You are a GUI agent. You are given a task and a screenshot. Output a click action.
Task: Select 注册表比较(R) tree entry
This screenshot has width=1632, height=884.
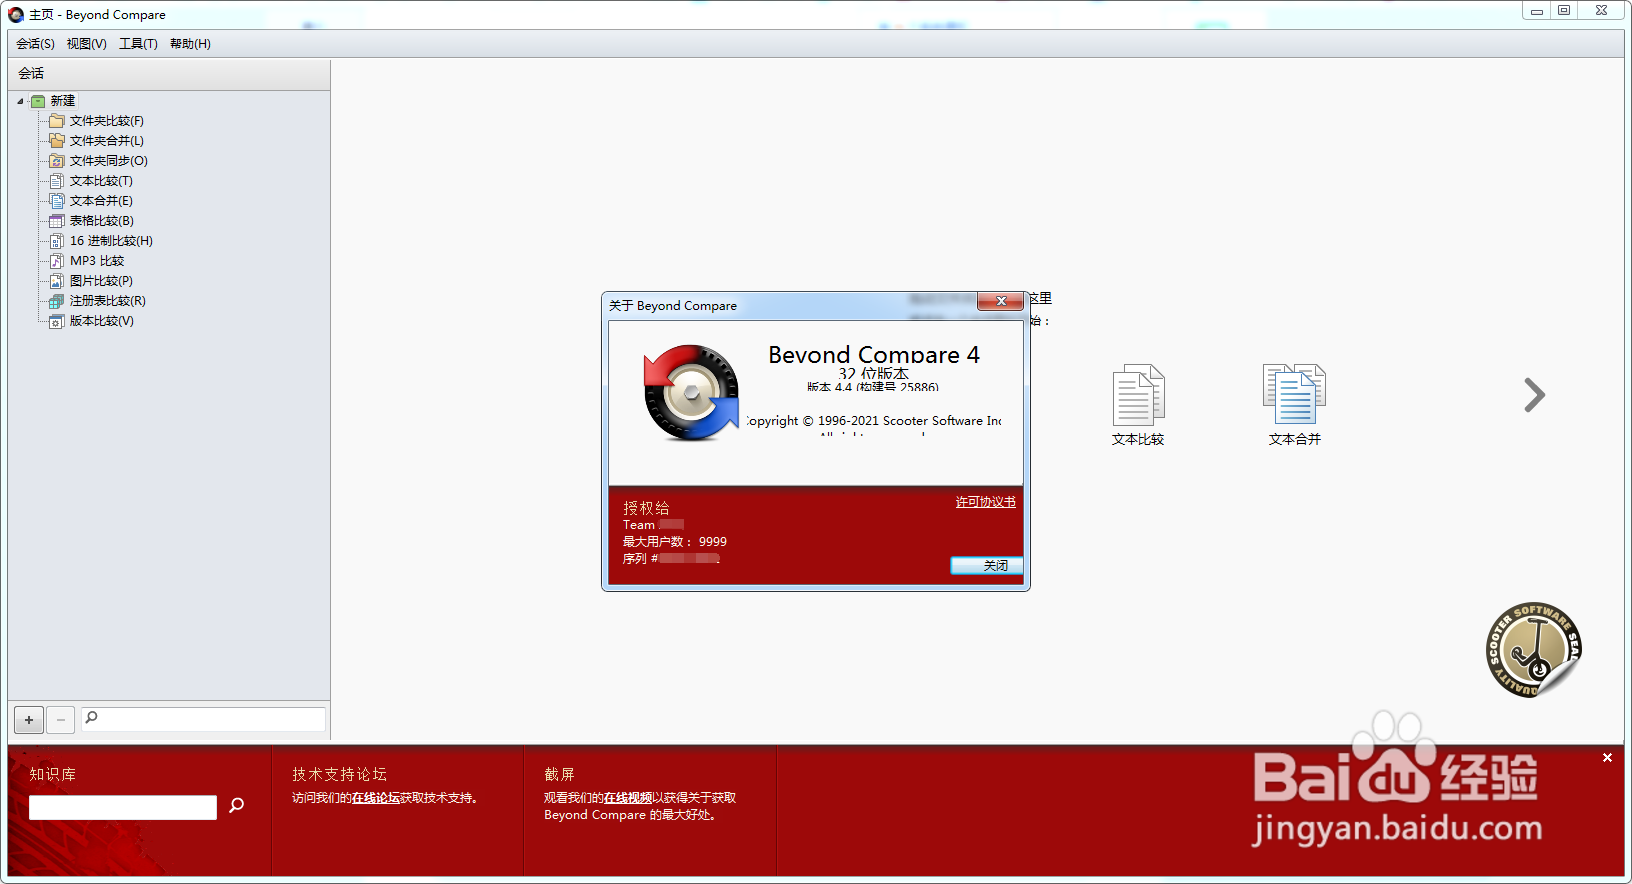108,301
